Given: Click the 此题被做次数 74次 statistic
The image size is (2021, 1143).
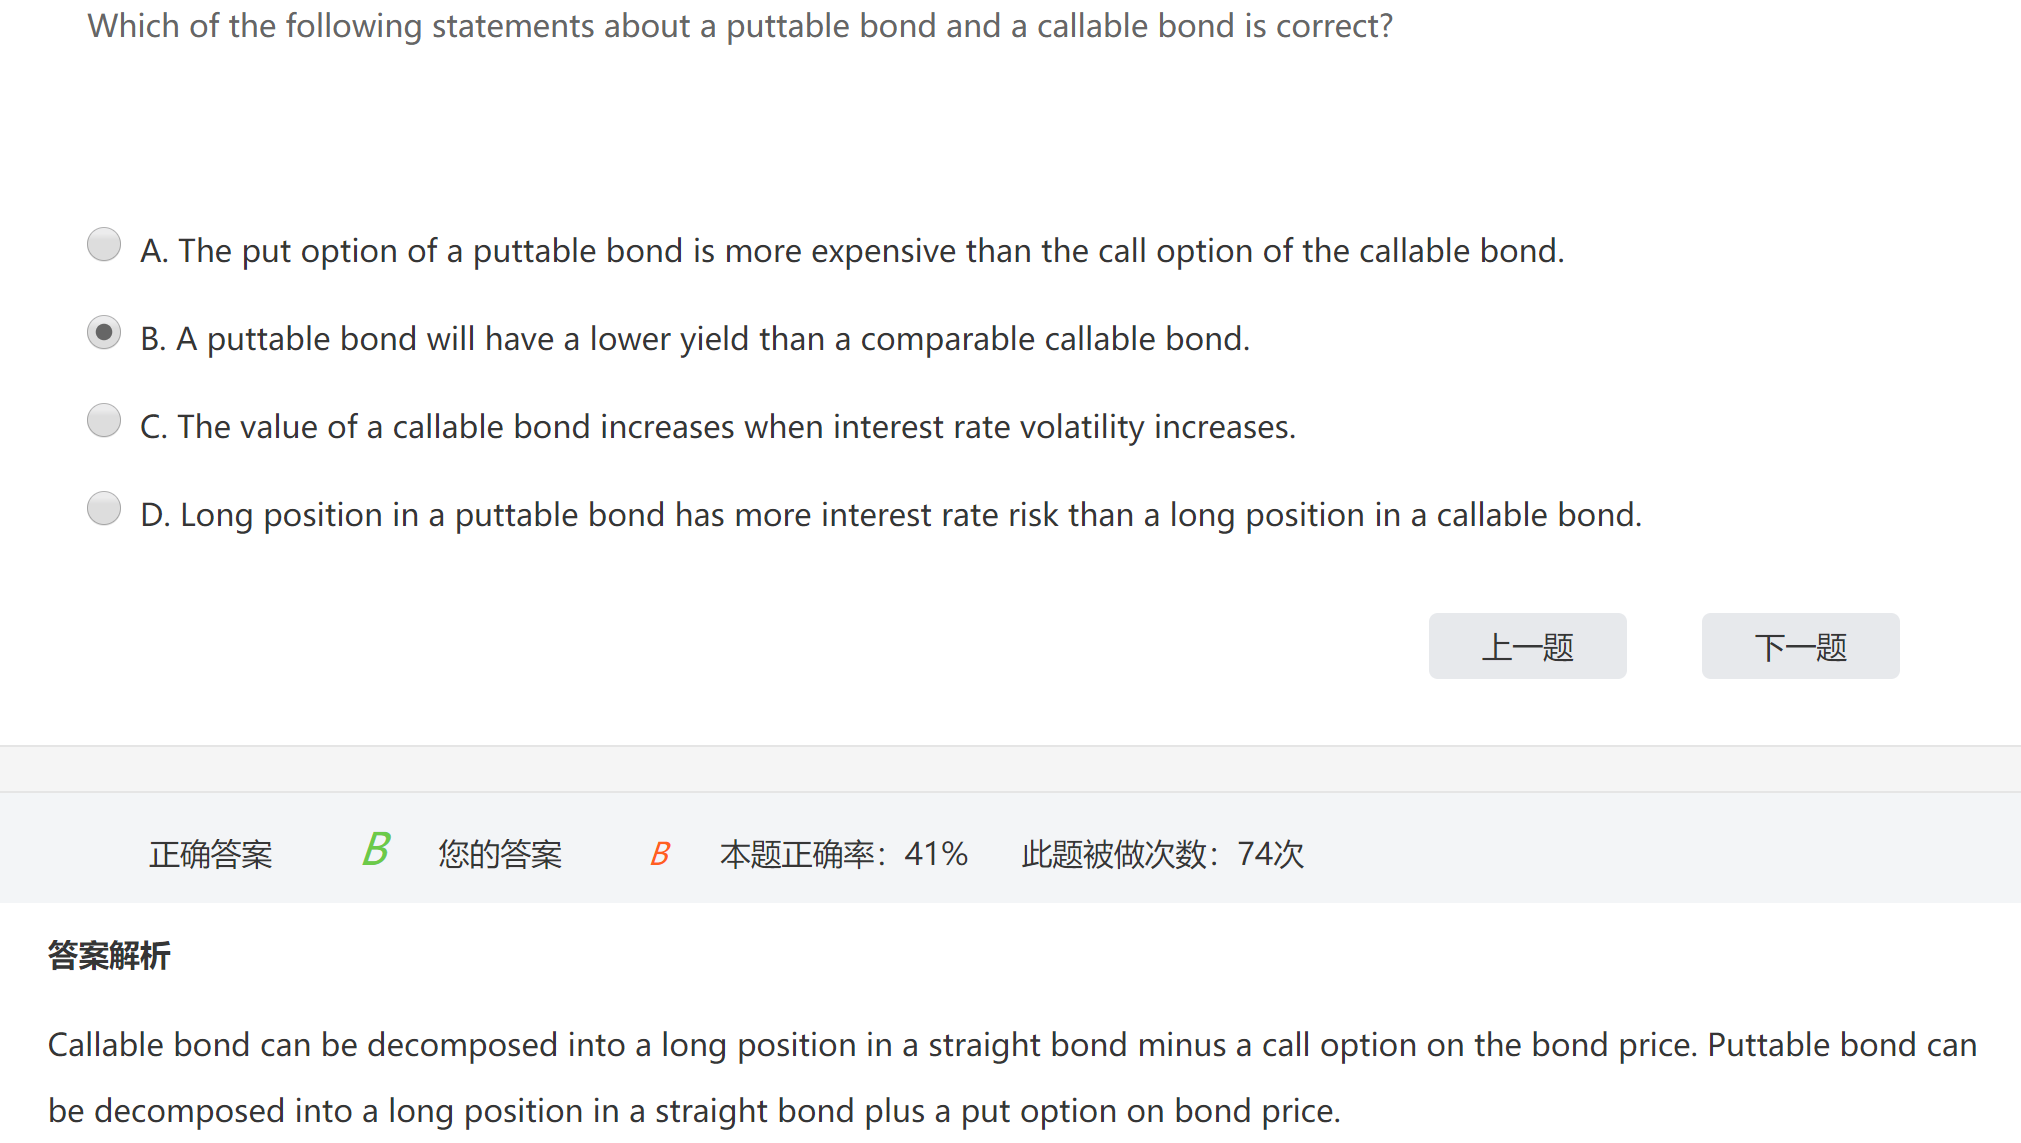Looking at the screenshot, I should 1163,855.
